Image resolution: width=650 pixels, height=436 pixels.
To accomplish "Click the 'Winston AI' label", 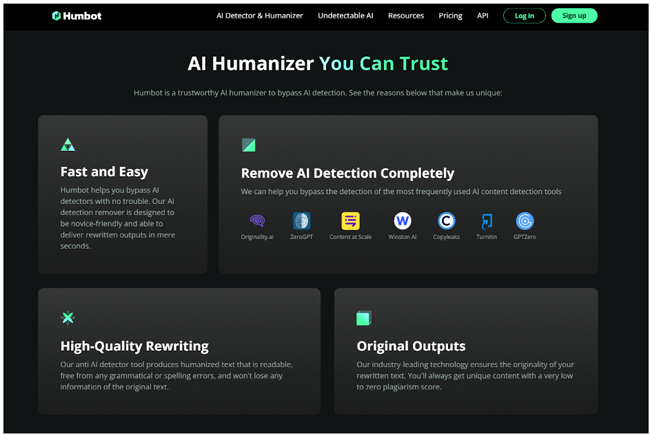I will [403, 237].
